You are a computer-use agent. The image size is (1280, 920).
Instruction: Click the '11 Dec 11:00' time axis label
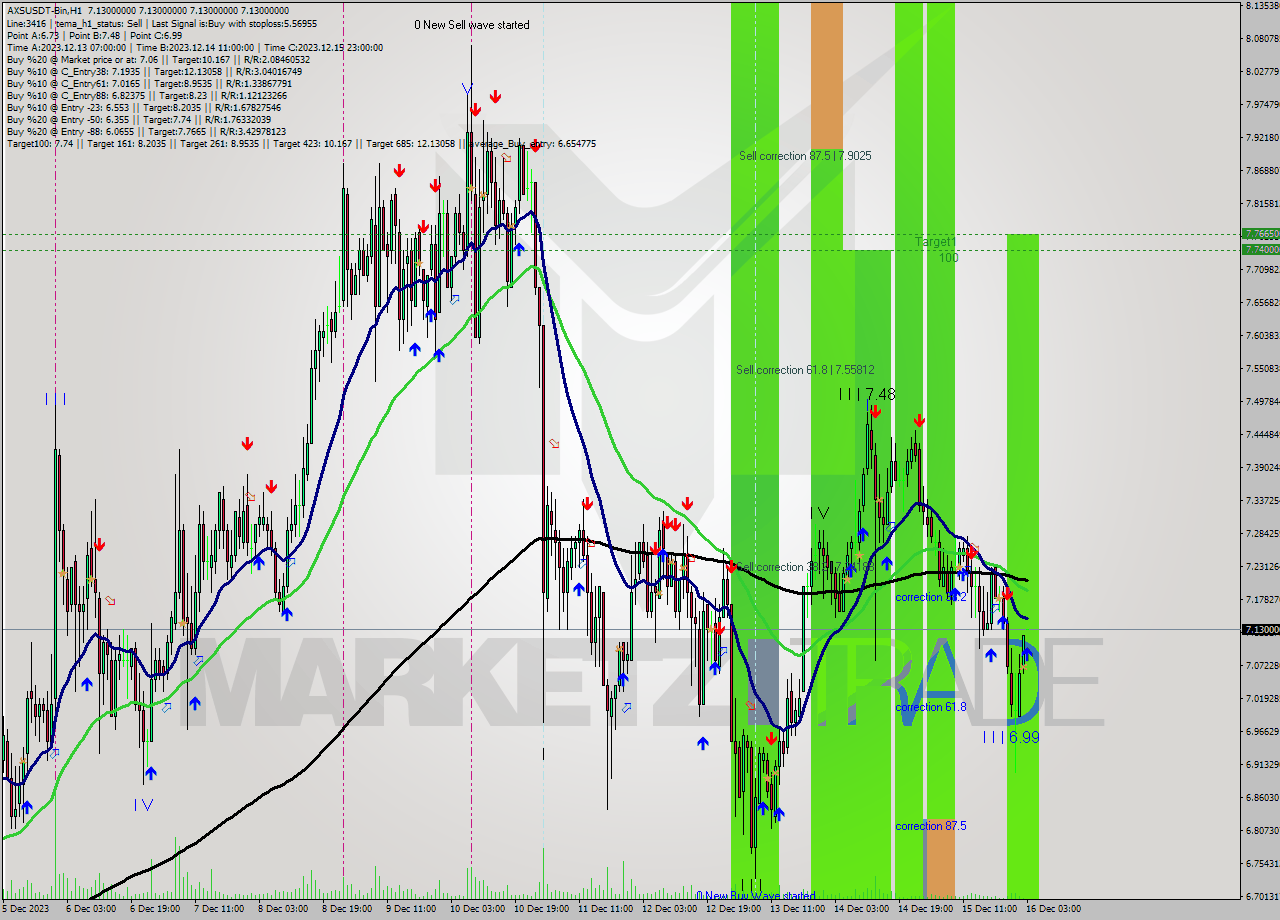pyautogui.click(x=604, y=909)
